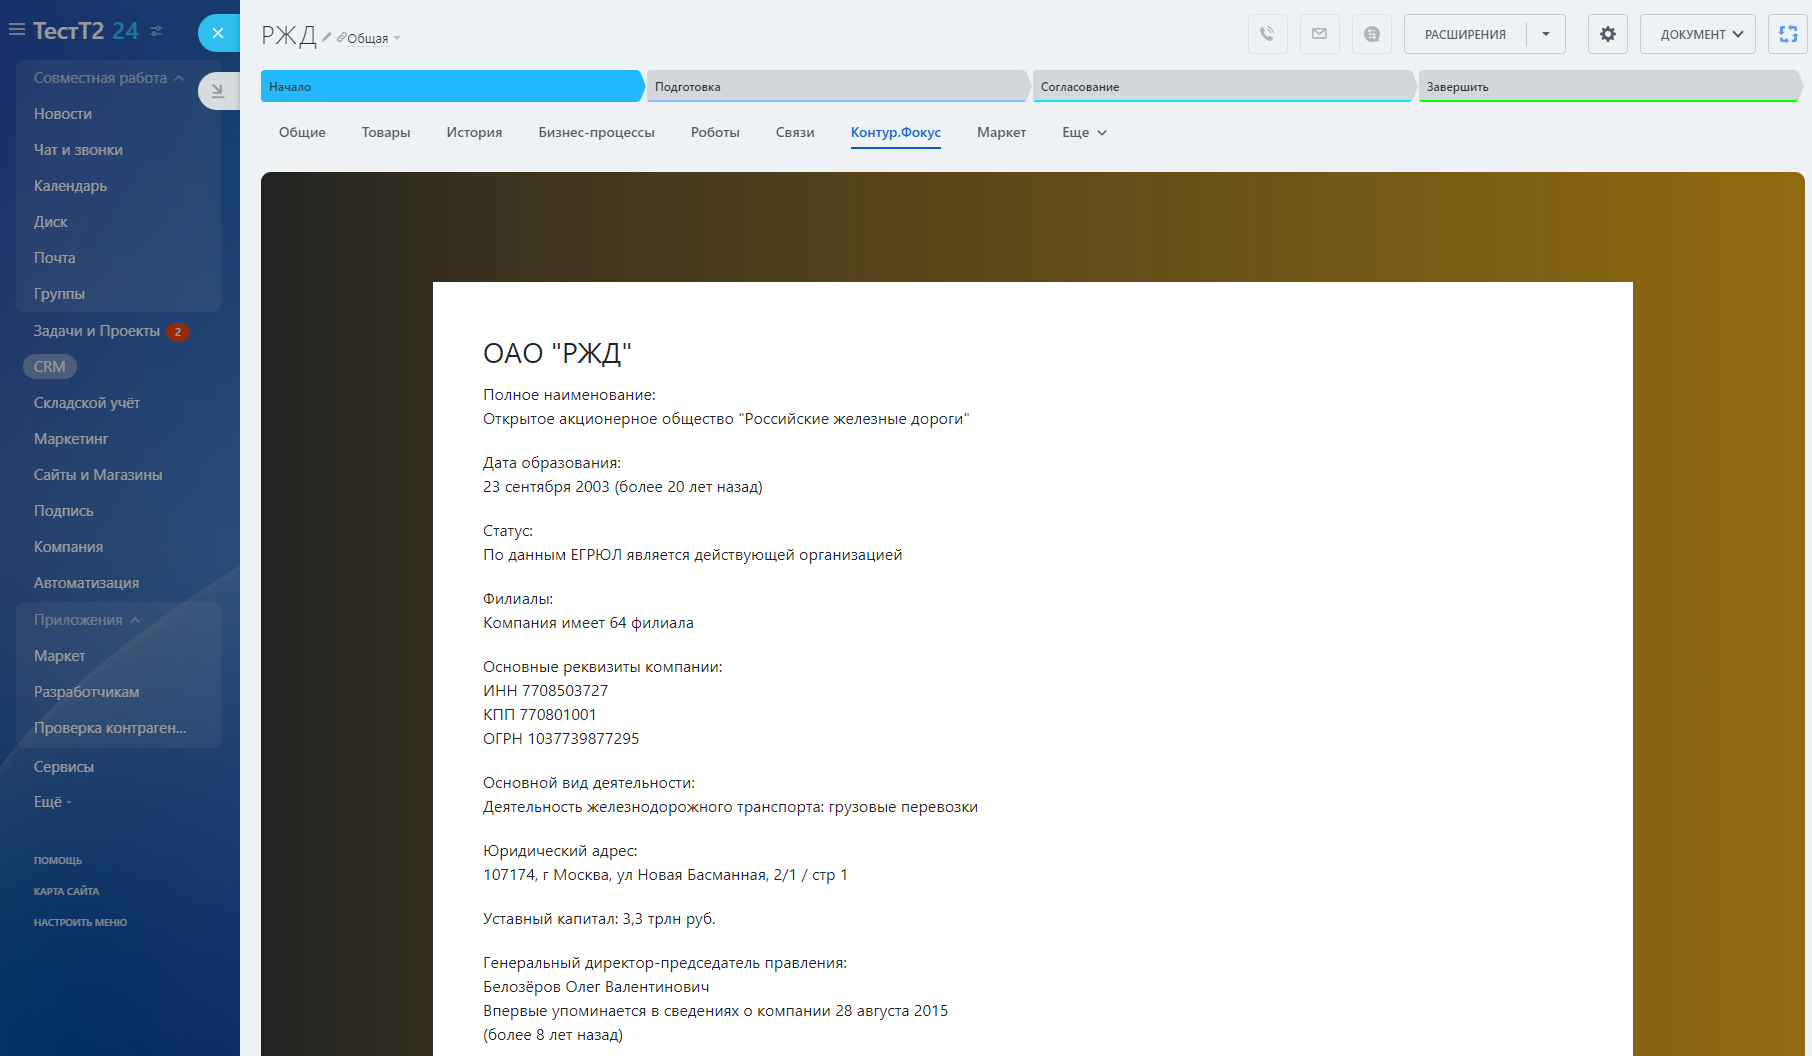The height and width of the screenshot is (1056, 1812).
Task: Open Диск in the sidebar
Action: click(x=51, y=222)
